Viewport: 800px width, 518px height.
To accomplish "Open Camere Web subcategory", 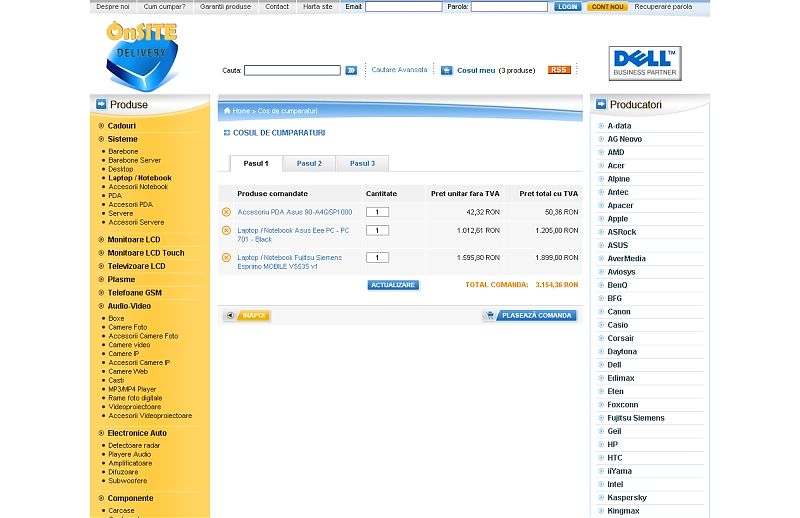I will [x=128, y=372].
